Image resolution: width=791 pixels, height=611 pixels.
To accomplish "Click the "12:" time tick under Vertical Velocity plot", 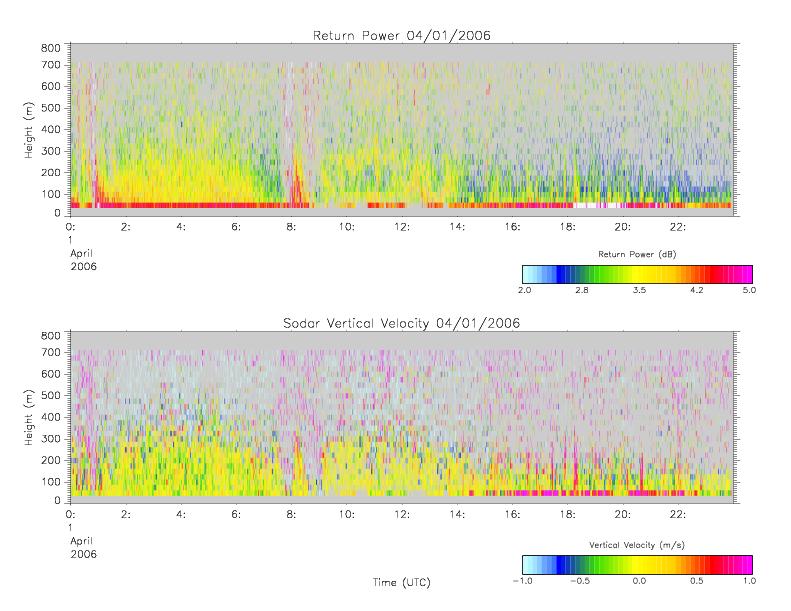I will (x=402, y=514).
